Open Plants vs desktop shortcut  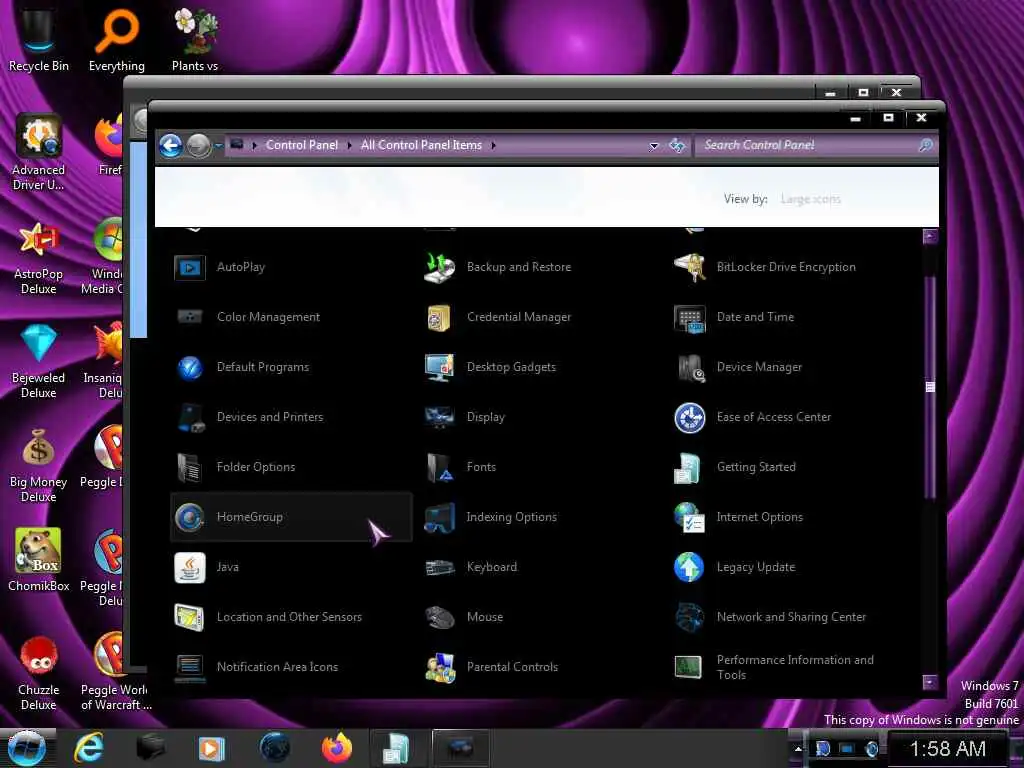click(195, 38)
